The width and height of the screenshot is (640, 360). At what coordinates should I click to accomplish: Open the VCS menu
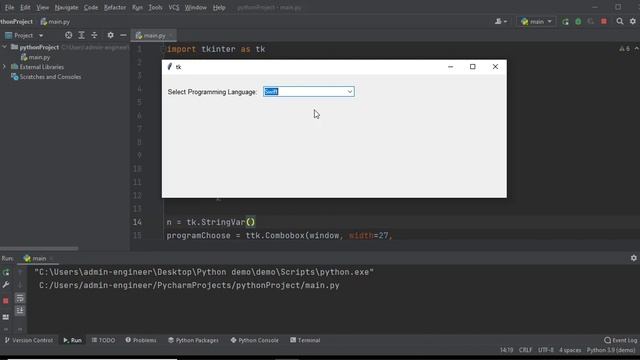click(173, 7)
